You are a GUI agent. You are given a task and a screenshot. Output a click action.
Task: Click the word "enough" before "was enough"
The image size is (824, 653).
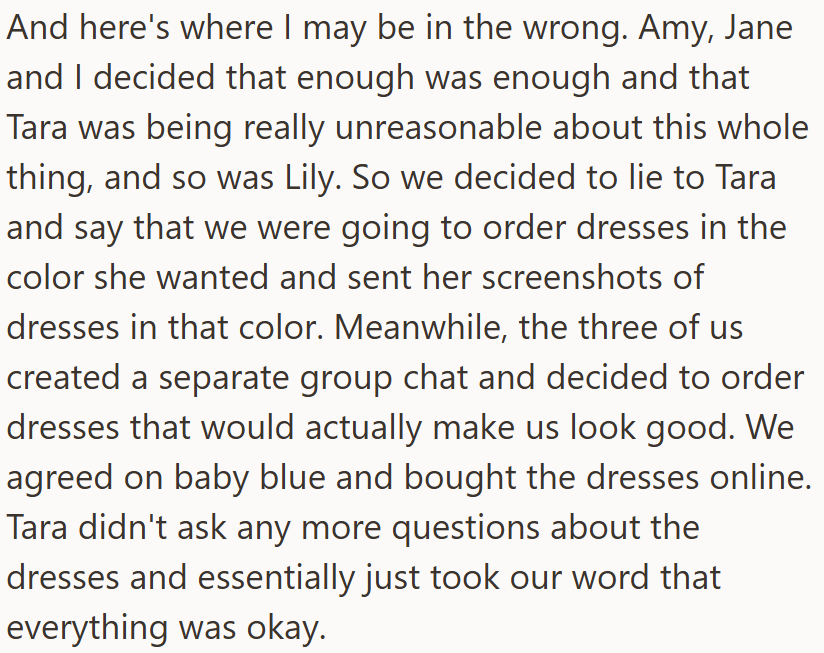[355, 78]
